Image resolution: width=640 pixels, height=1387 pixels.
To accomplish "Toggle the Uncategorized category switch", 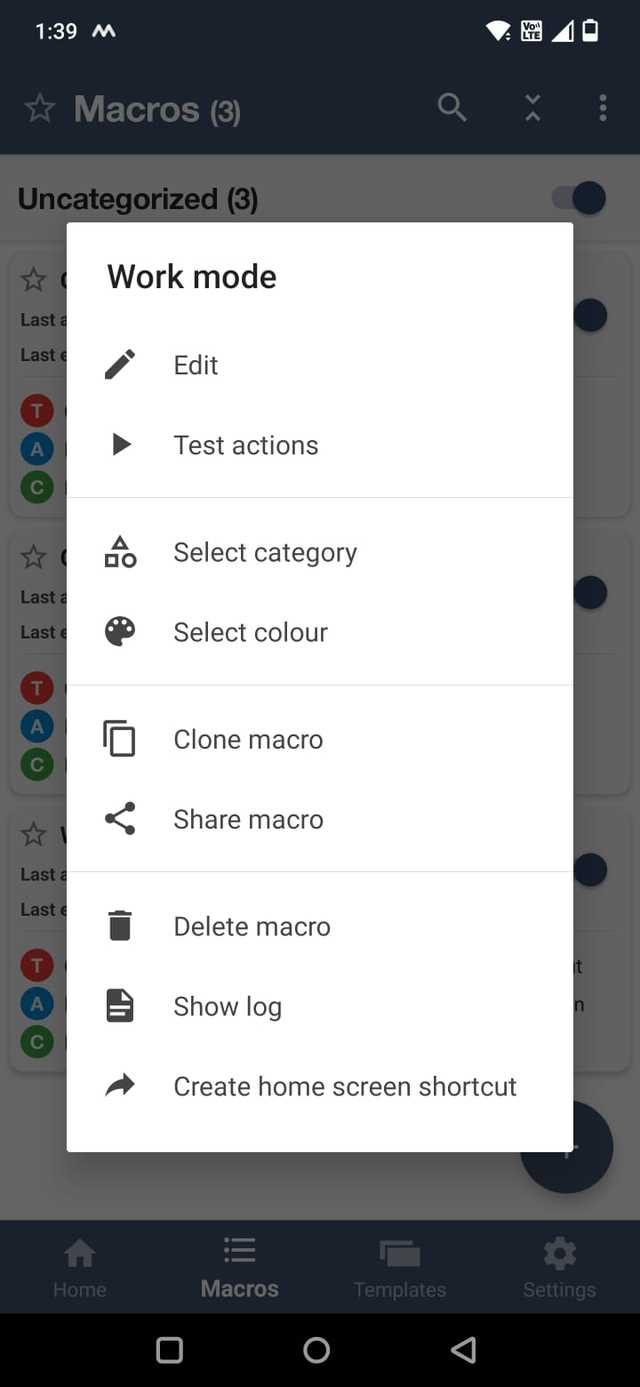I will click(x=581, y=198).
